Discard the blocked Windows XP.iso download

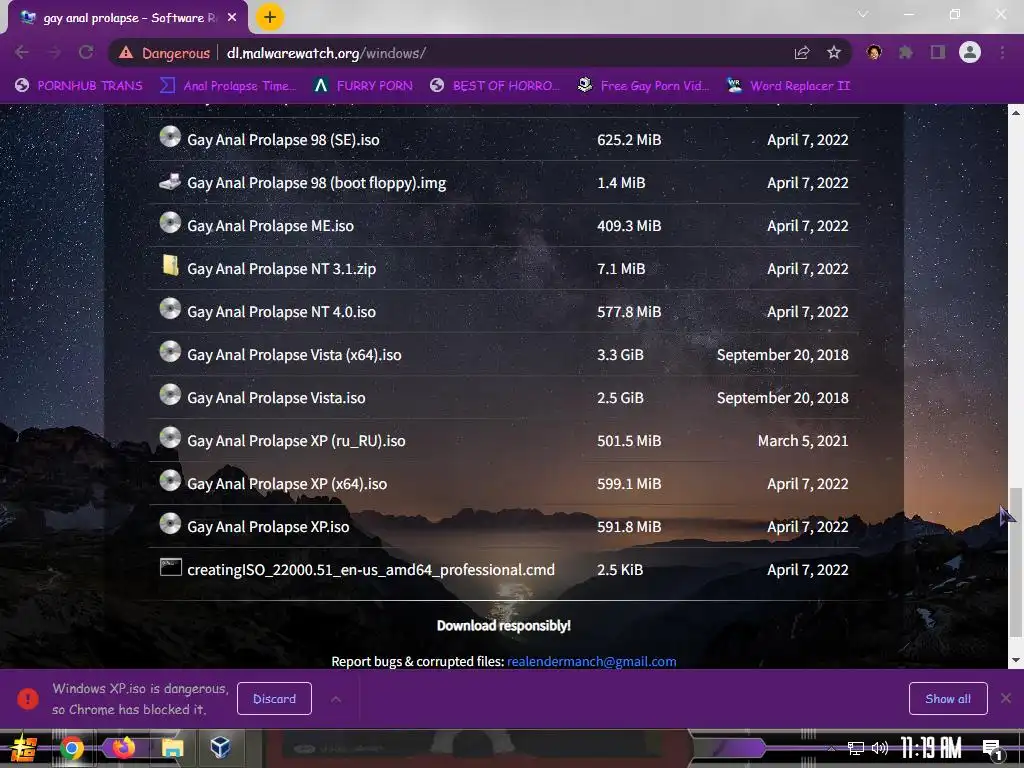[274, 699]
